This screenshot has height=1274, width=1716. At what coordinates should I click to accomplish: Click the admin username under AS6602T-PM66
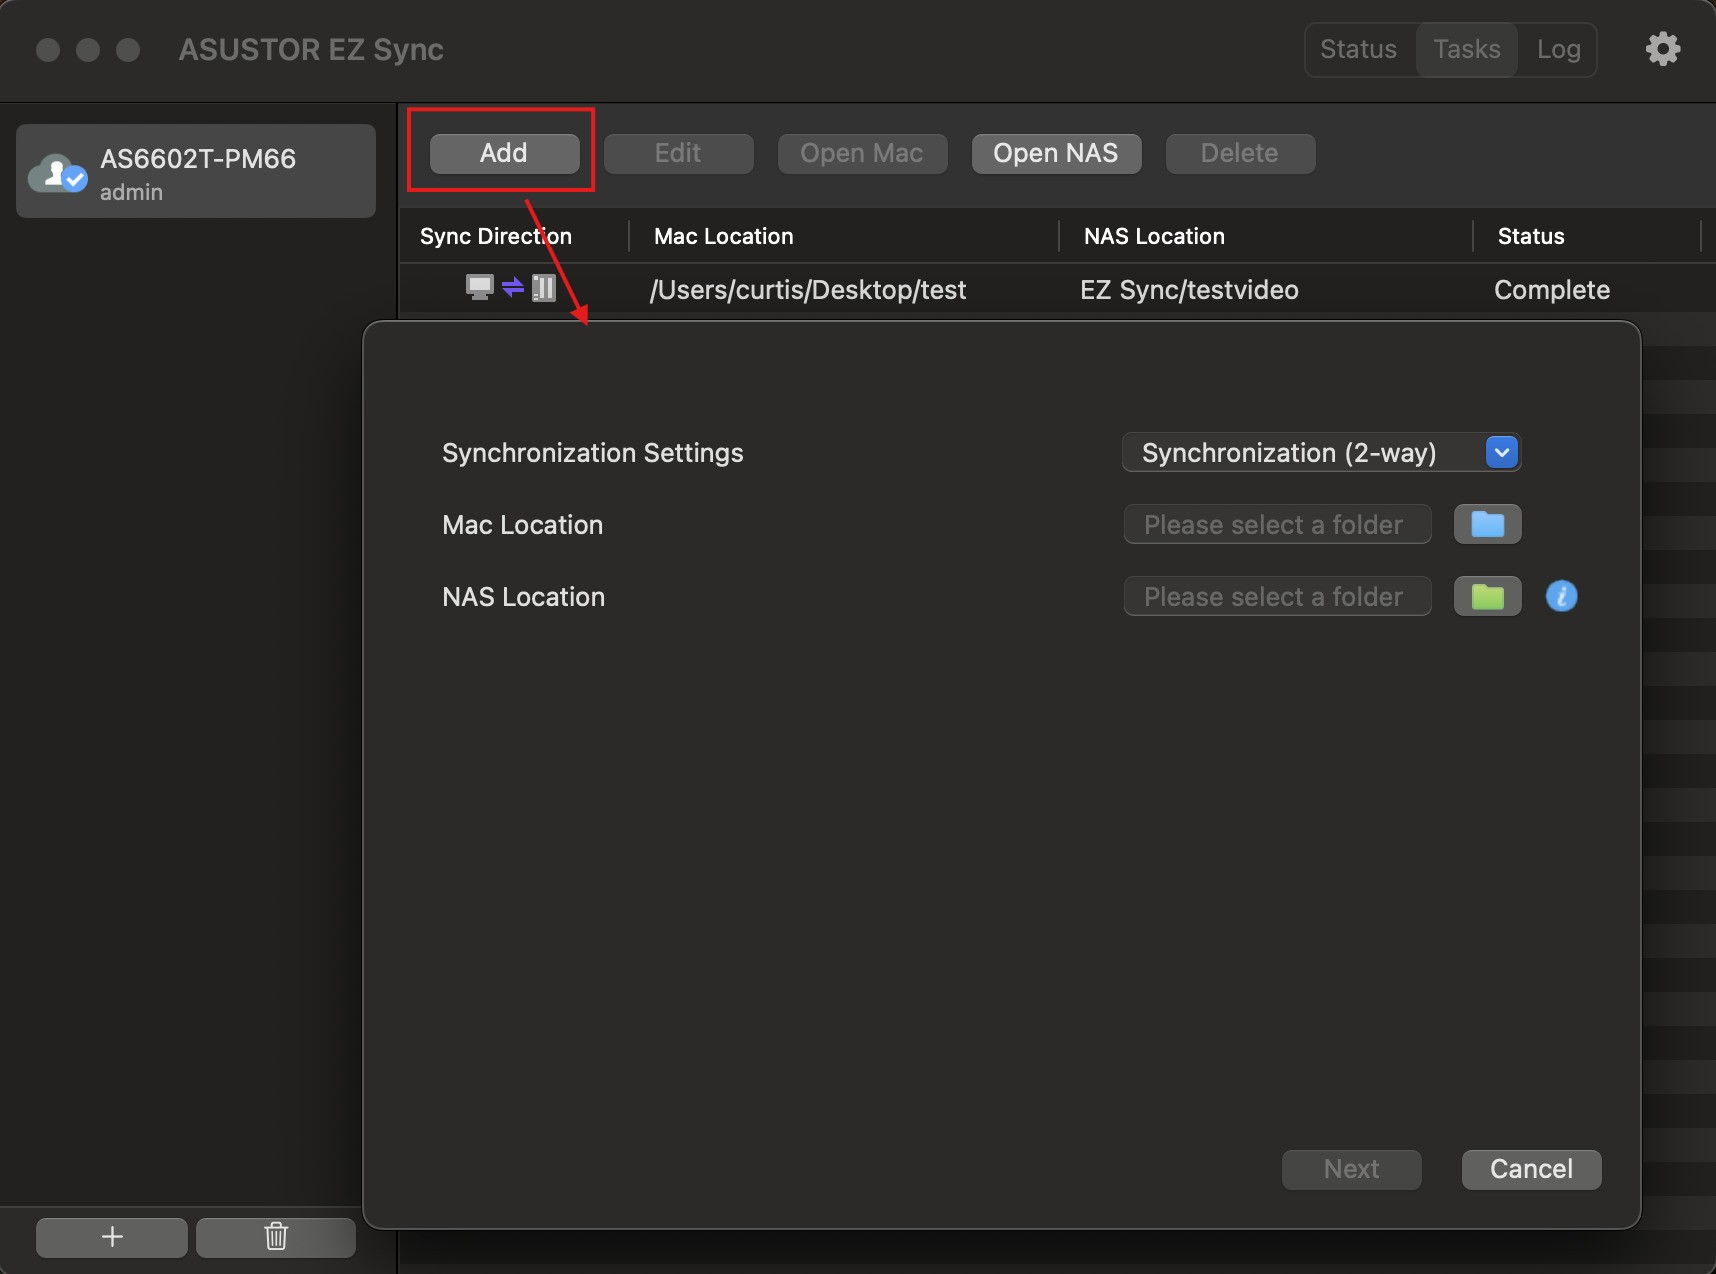pos(131,192)
